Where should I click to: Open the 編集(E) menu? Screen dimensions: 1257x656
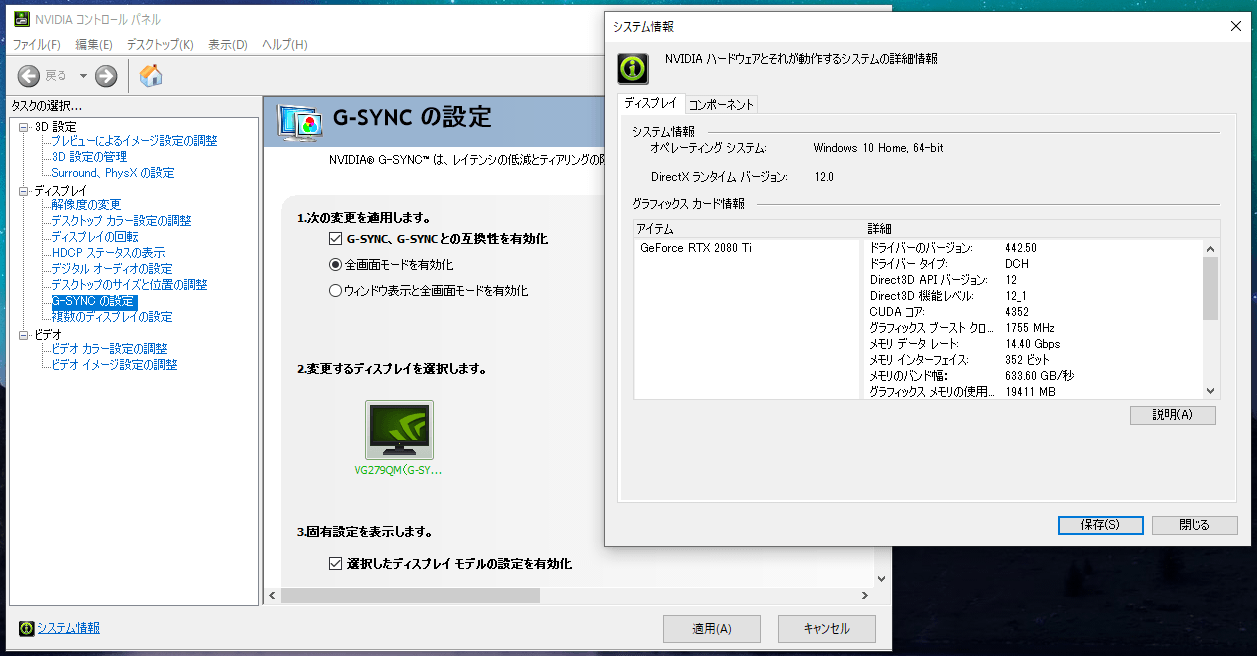tap(93, 45)
